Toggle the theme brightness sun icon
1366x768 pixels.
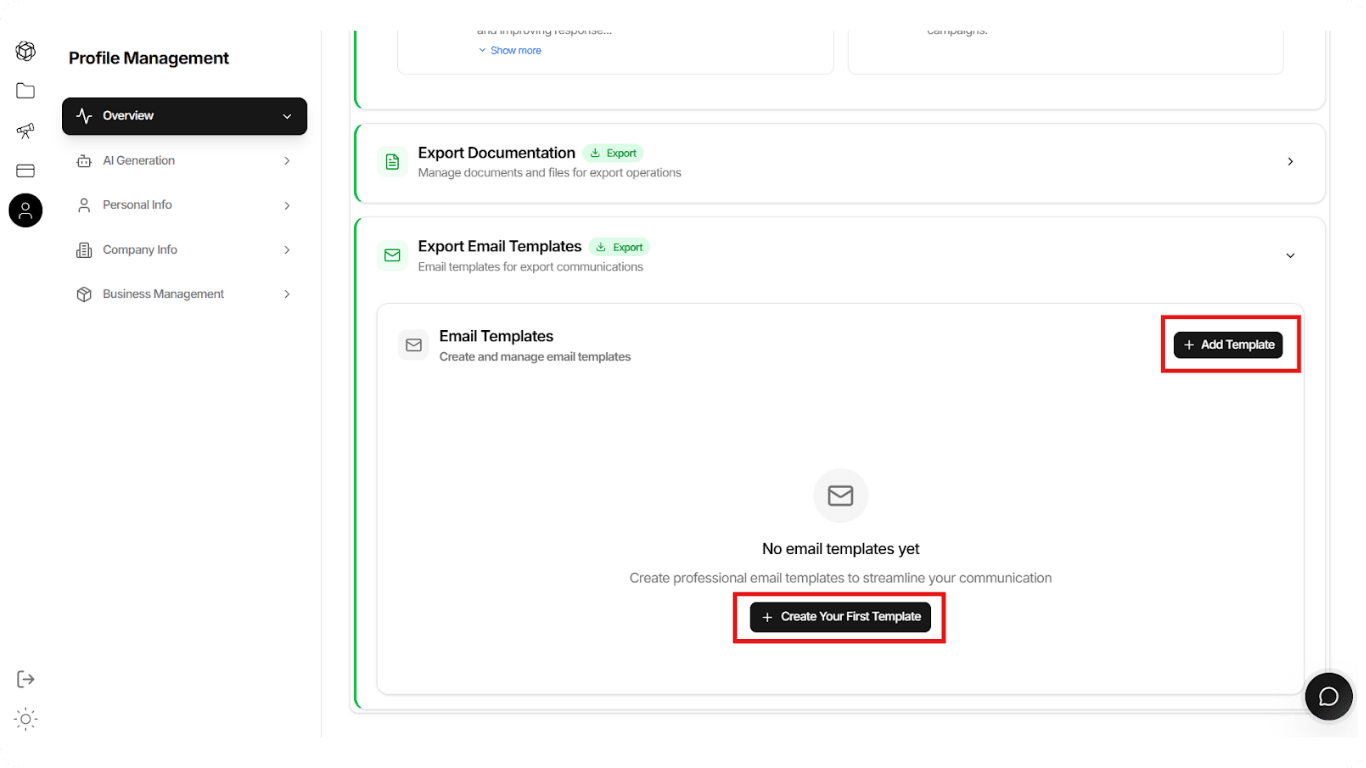(25, 718)
